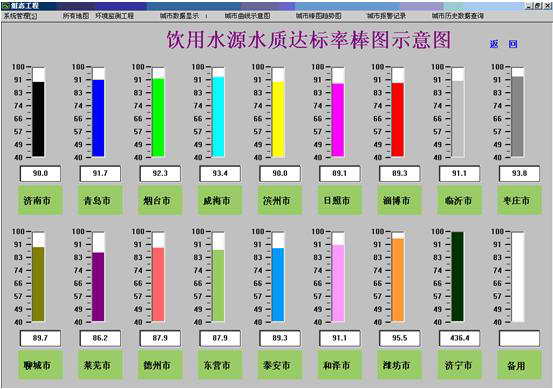Click the green 烟台市 bar gauge
Image resolution: width=553 pixels, height=389 pixels.
[x=158, y=112]
